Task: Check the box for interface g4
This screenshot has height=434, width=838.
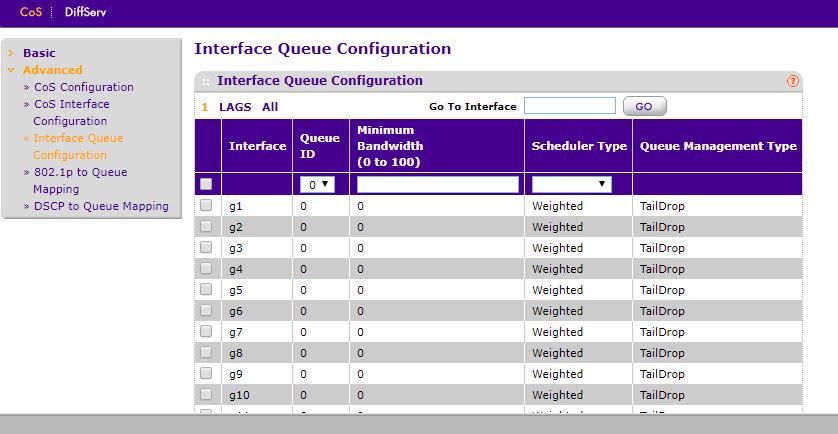Action: click(x=206, y=268)
